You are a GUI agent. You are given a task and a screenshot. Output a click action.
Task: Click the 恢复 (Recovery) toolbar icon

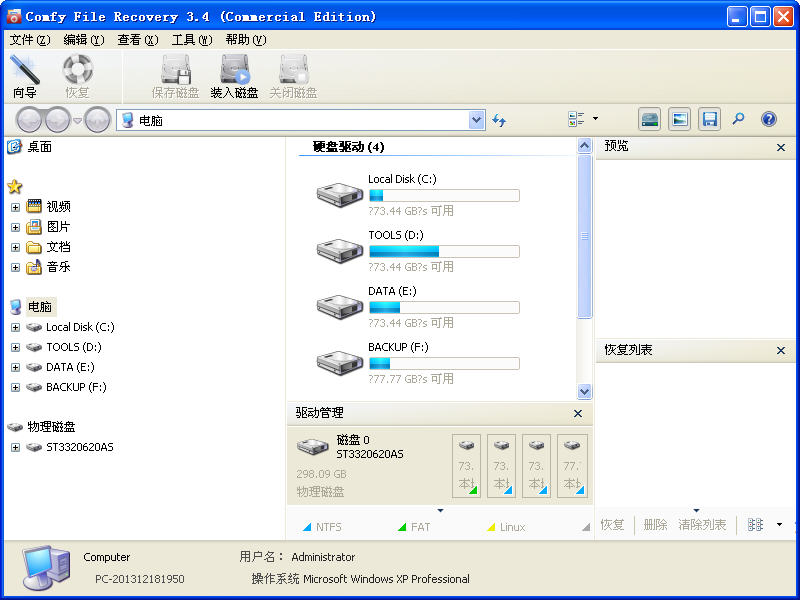[x=79, y=75]
